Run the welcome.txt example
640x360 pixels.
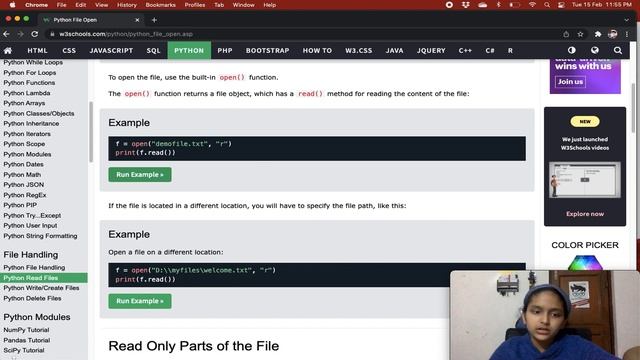click(x=140, y=301)
